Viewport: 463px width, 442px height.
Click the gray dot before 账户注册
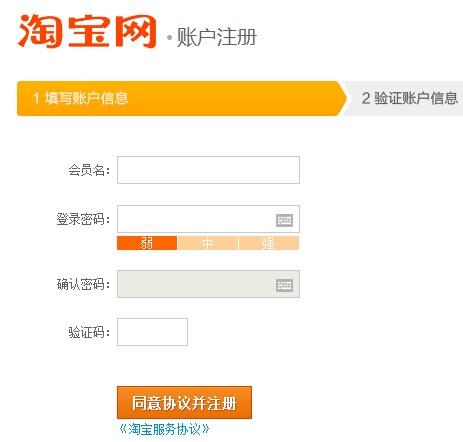(170, 38)
